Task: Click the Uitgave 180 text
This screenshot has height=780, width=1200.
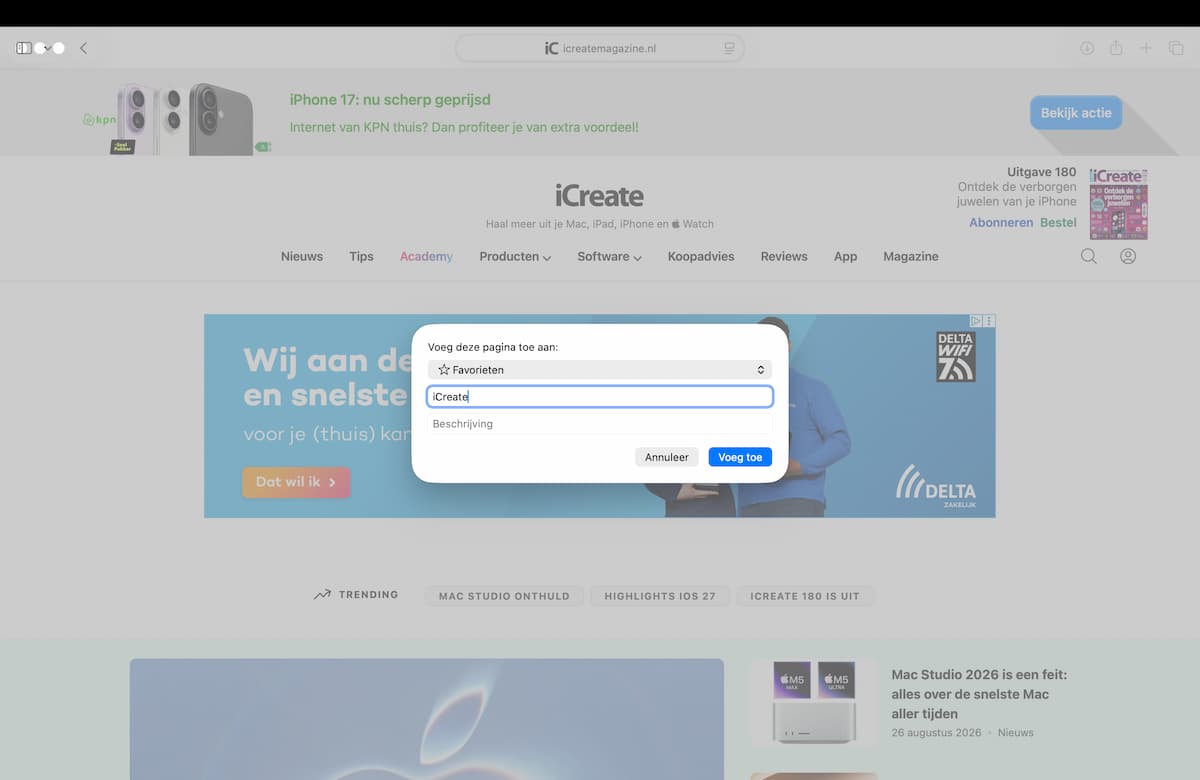Action: coord(1042,172)
